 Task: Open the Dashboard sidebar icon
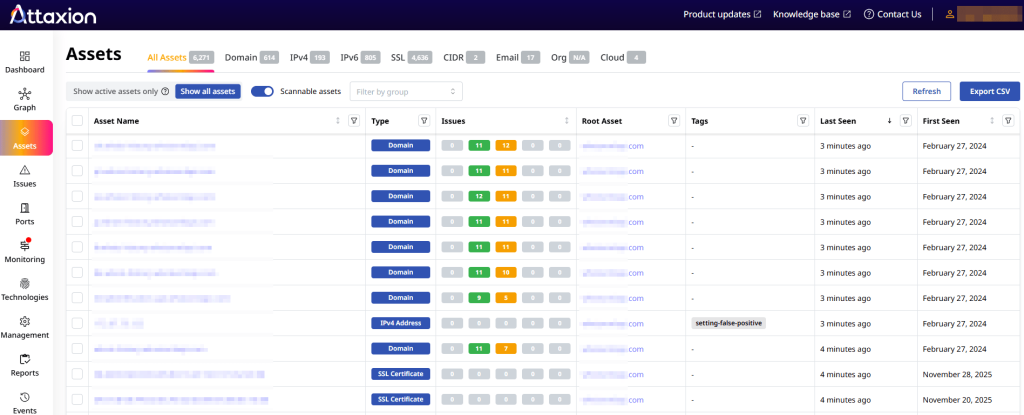point(25,57)
